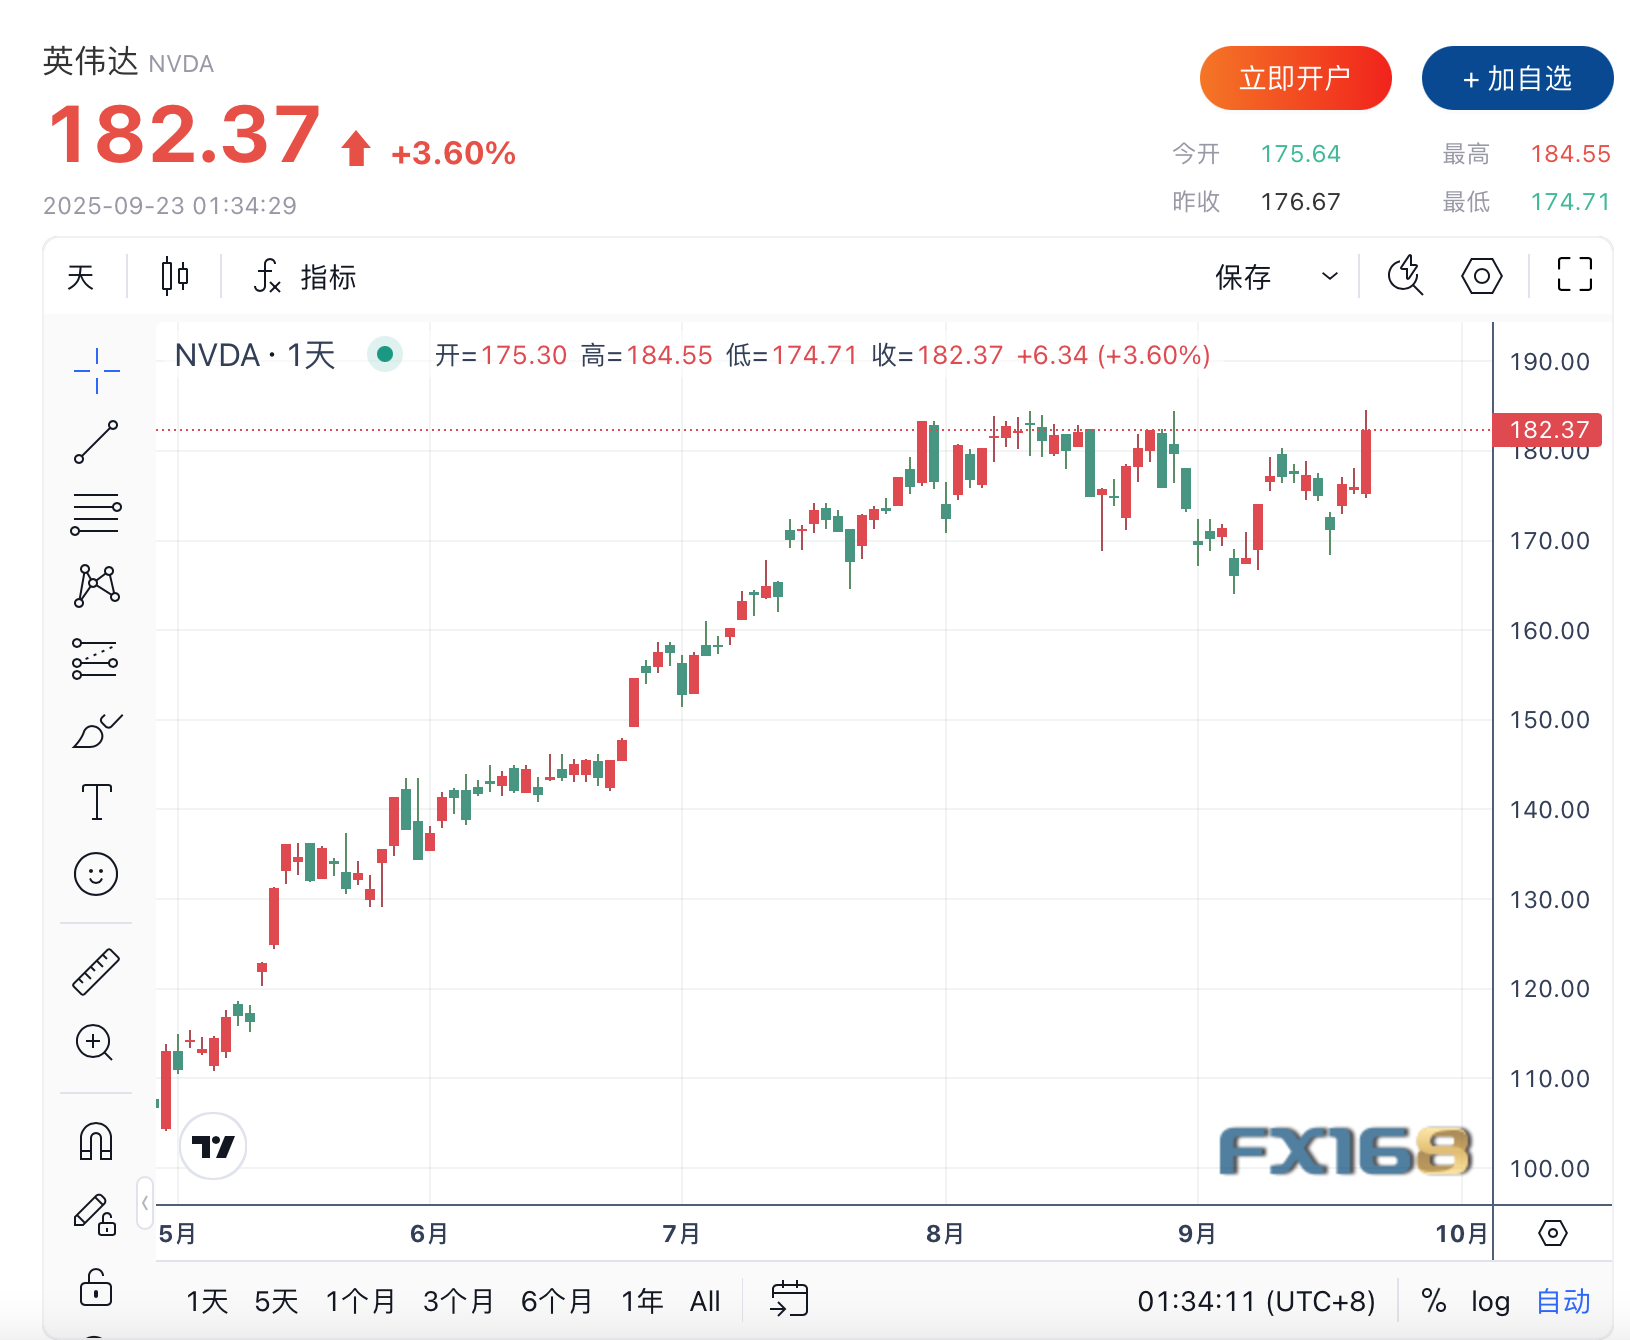Viewport: 1630px width, 1340px height.
Task: Select the 1天 time range
Action: point(207,1301)
